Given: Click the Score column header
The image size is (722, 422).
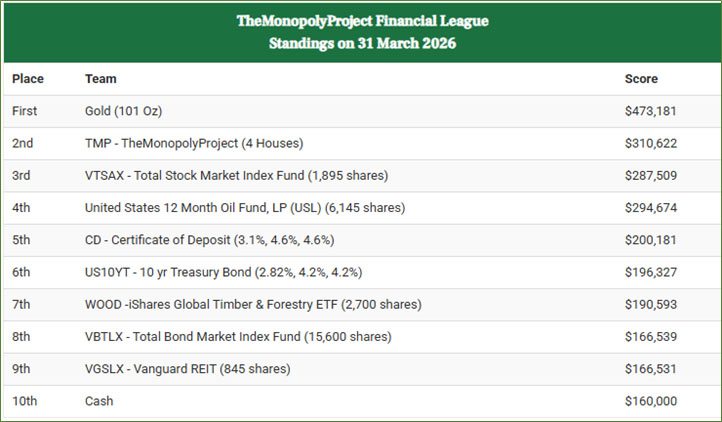Looking at the screenshot, I should [x=641, y=78].
